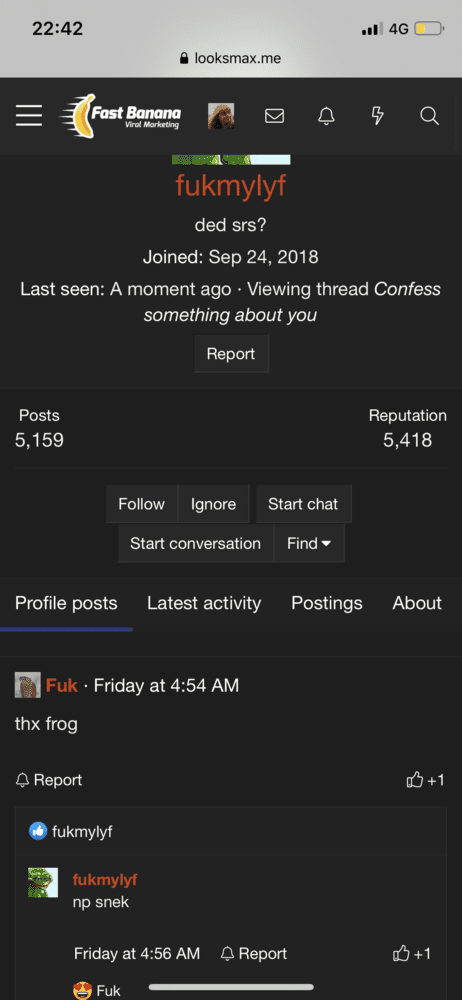The height and width of the screenshot is (1000, 462).
Task: Open the envelope conversations inbox
Action: click(x=274, y=116)
